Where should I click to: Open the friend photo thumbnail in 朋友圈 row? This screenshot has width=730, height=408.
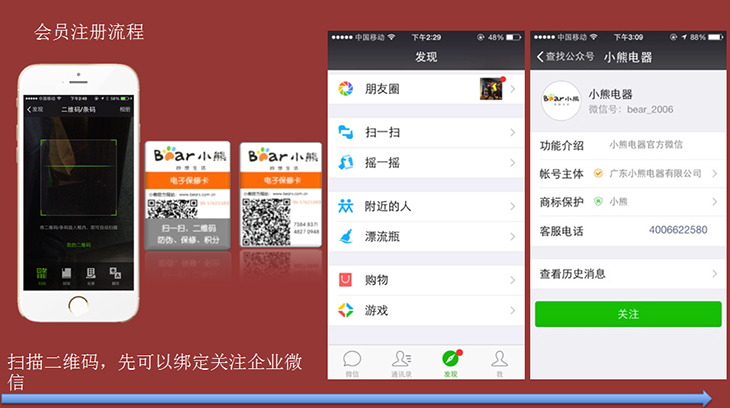tap(491, 88)
